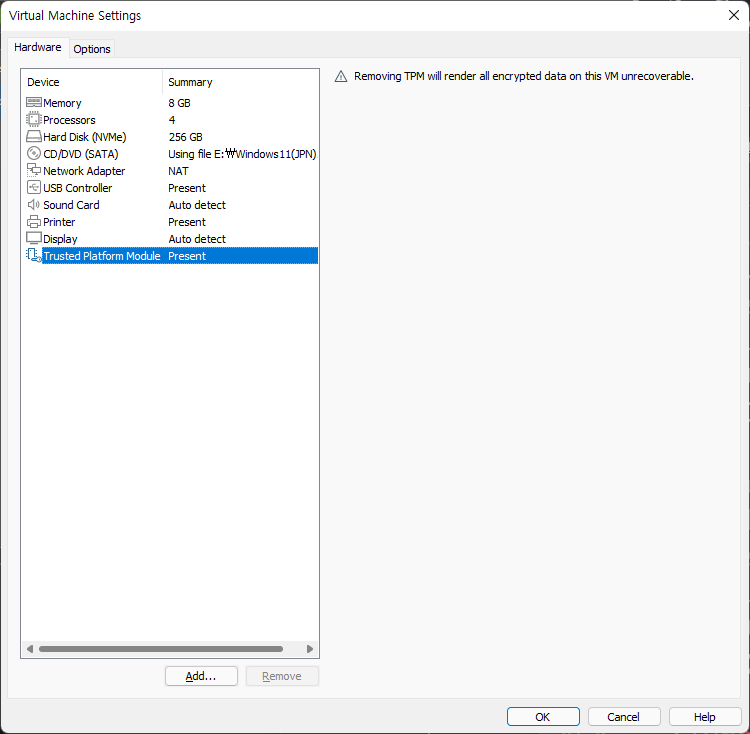Click the Display Auto detect summary

(197, 239)
